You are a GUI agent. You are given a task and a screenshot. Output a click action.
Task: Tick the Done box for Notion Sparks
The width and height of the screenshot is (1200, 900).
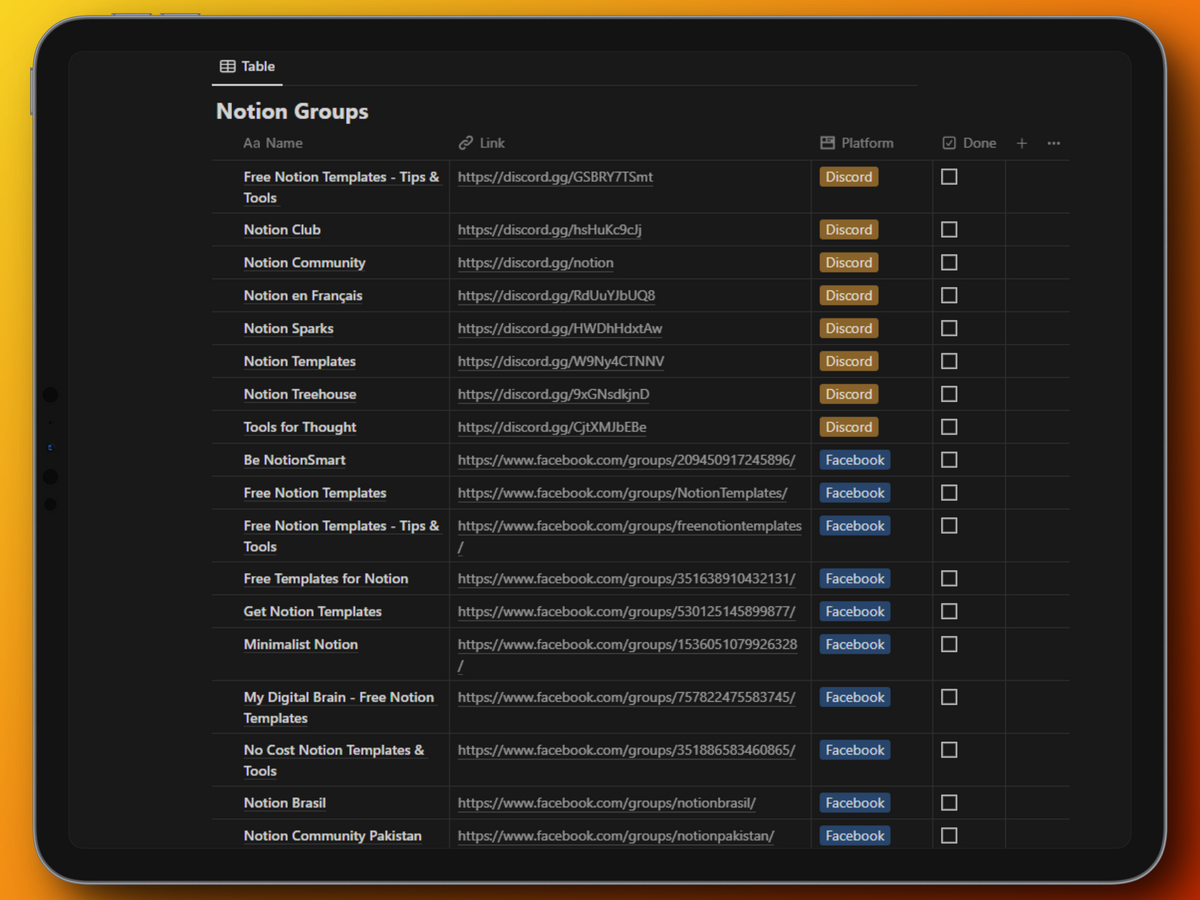pos(949,328)
